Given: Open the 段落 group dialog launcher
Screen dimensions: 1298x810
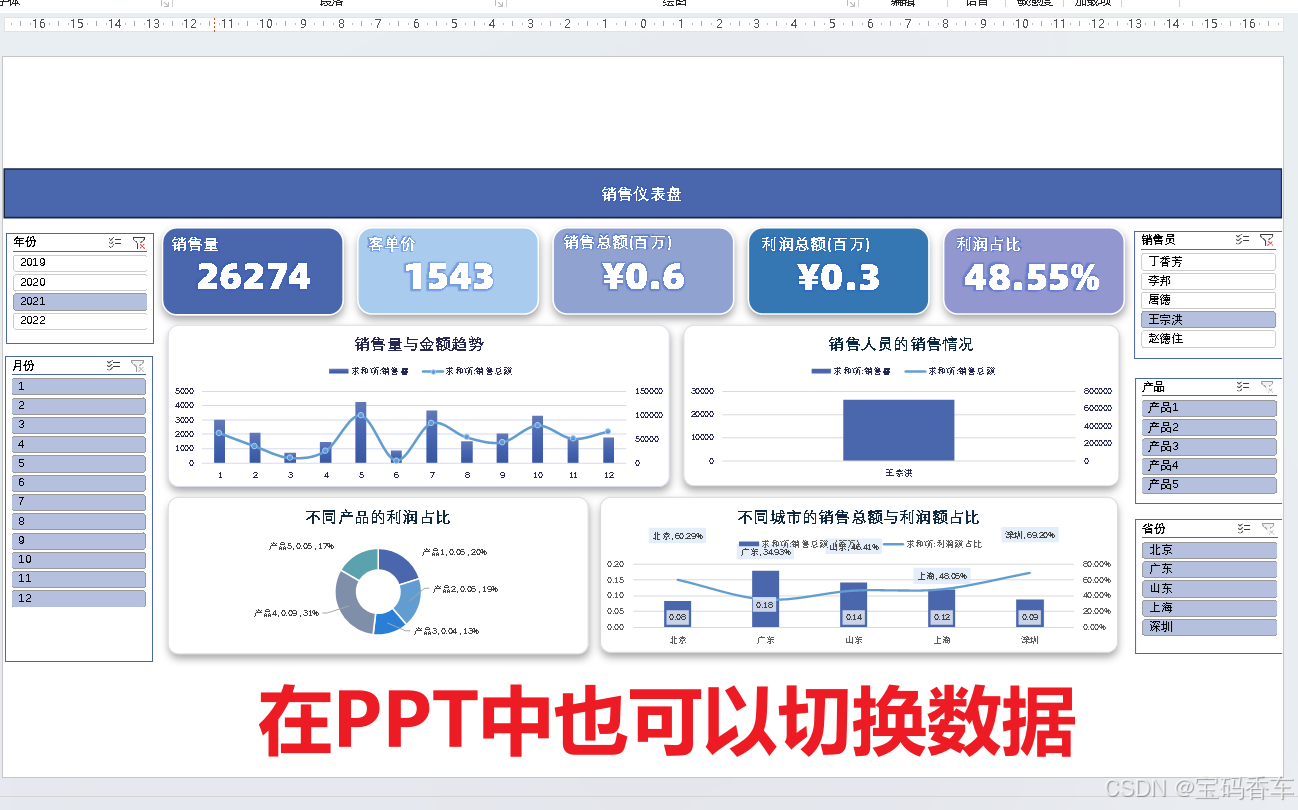Looking at the screenshot, I should 499,4.
